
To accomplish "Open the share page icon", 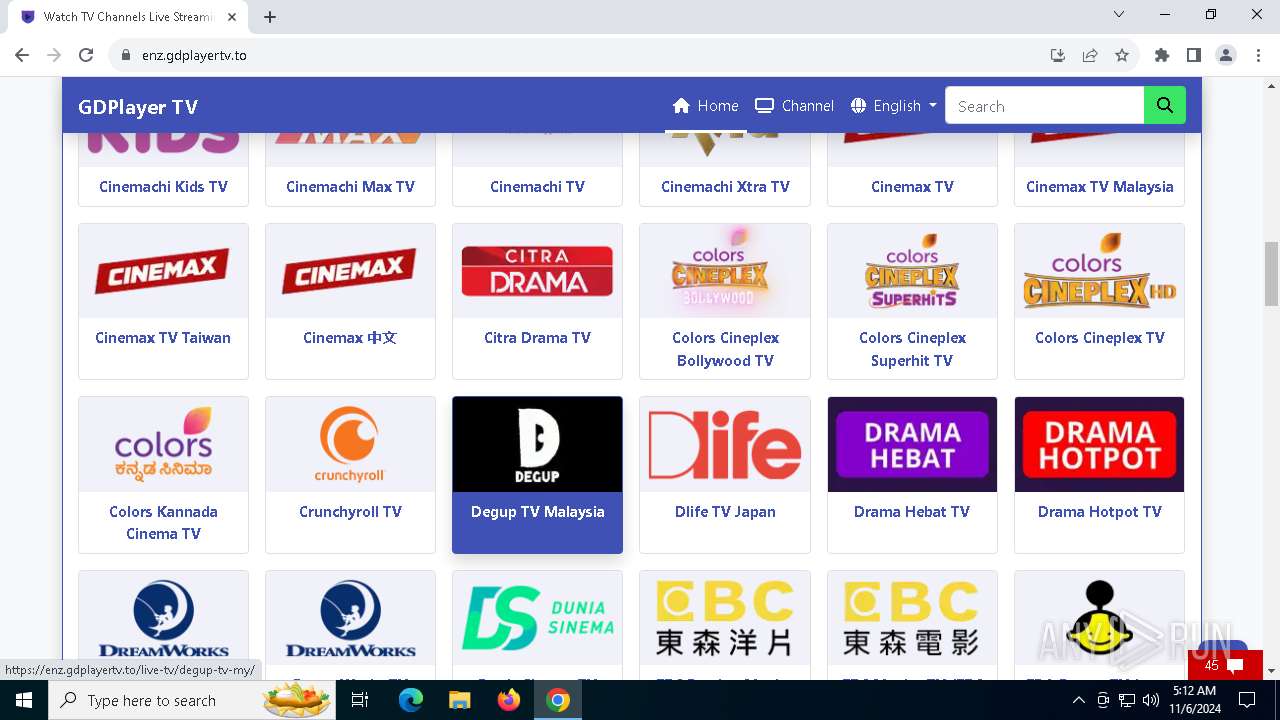I will point(1090,55).
